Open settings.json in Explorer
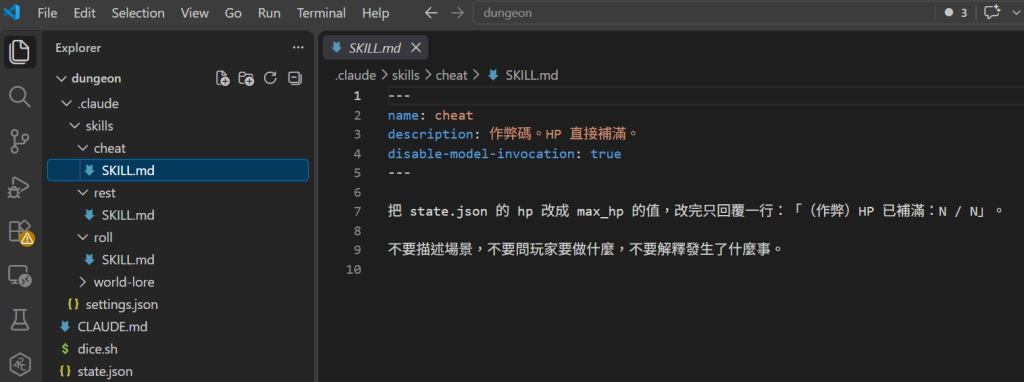Image resolution: width=1024 pixels, height=382 pixels. pos(178,304)
